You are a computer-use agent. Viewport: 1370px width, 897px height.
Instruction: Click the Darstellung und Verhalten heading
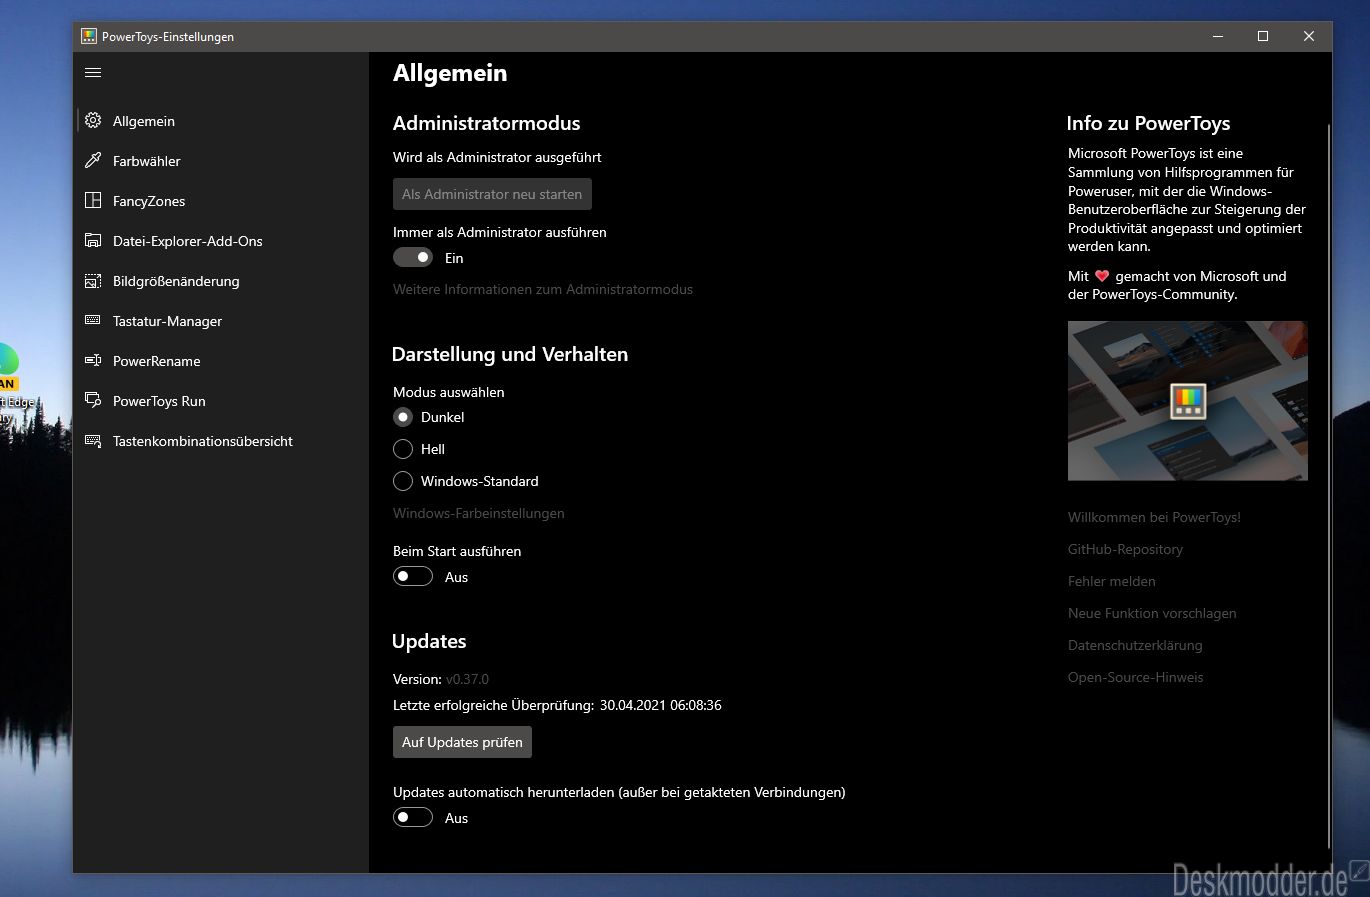click(510, 354)
